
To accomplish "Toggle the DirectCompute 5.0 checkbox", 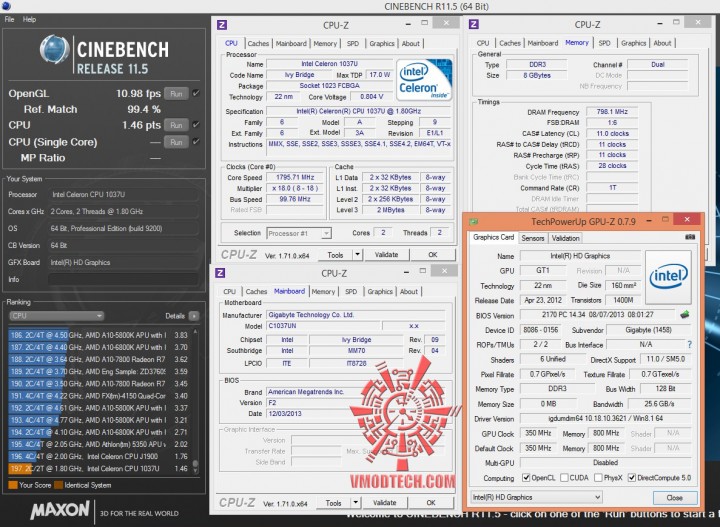I will point(632,477).
